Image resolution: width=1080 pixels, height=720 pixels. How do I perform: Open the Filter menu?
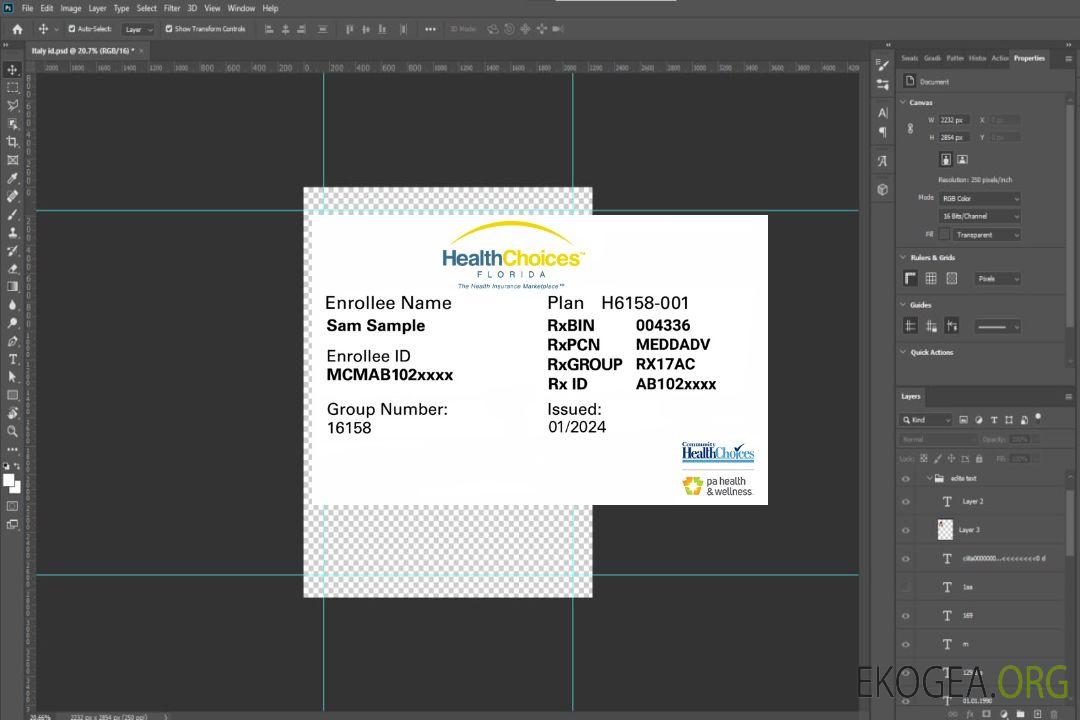pyautogui.click(x=172, y=8)
